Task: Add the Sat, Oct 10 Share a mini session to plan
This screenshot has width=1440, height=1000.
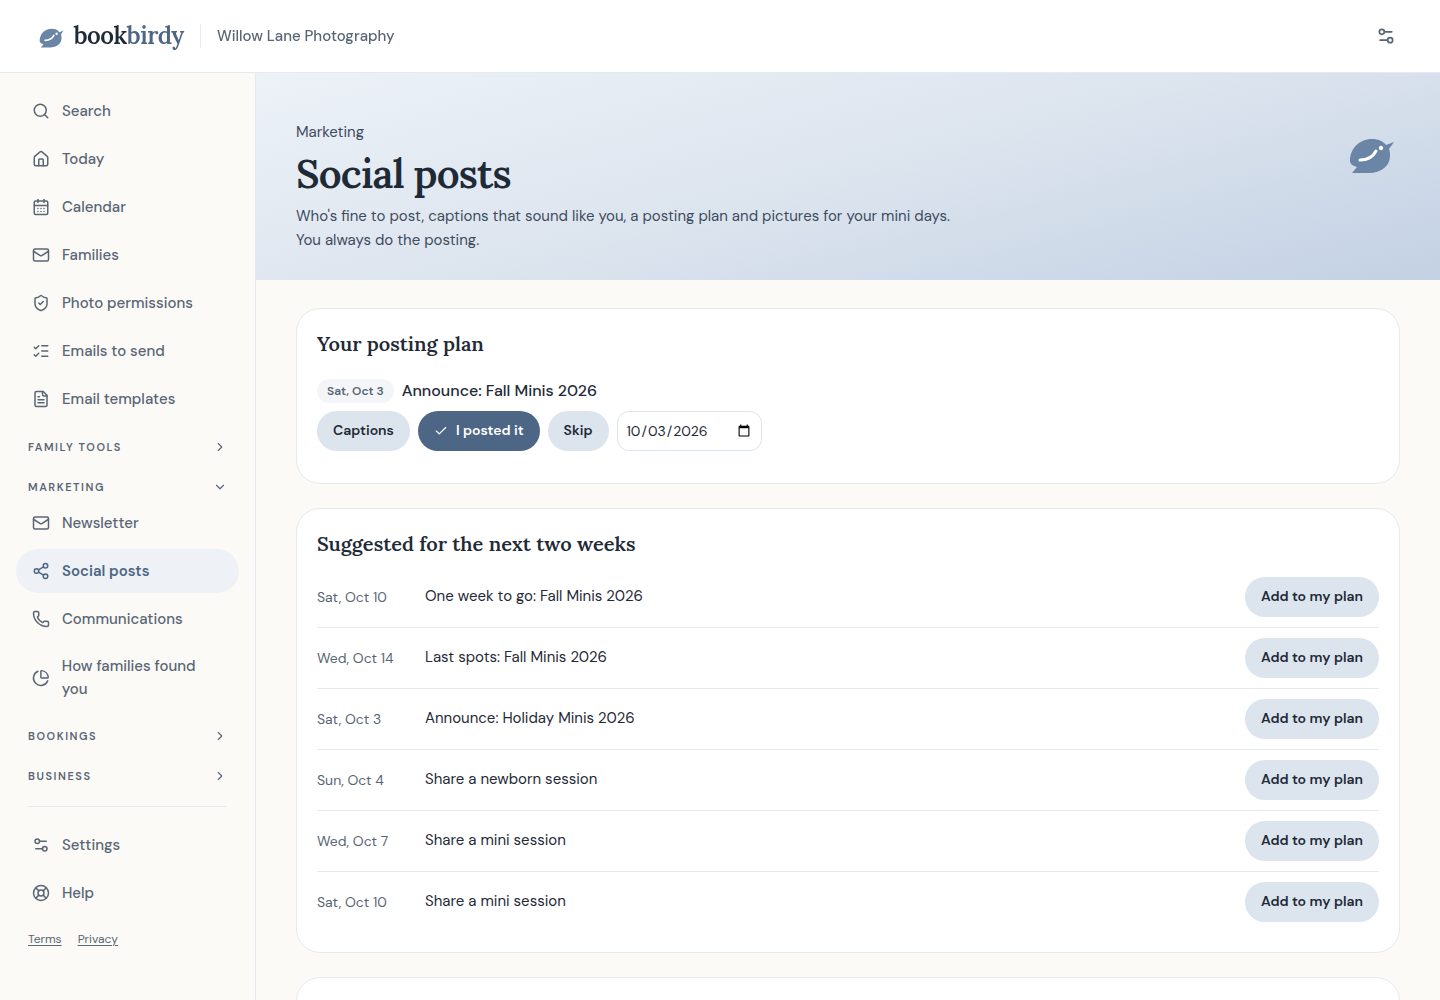Action: [1311, 902]
